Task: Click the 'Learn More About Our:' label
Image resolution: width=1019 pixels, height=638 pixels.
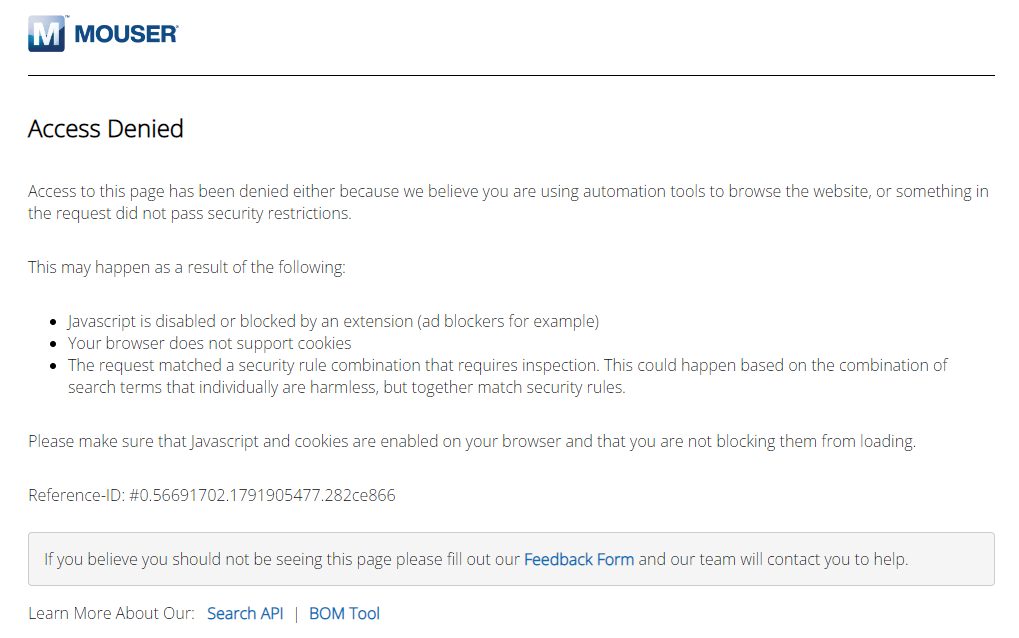Action: point(111,613)
